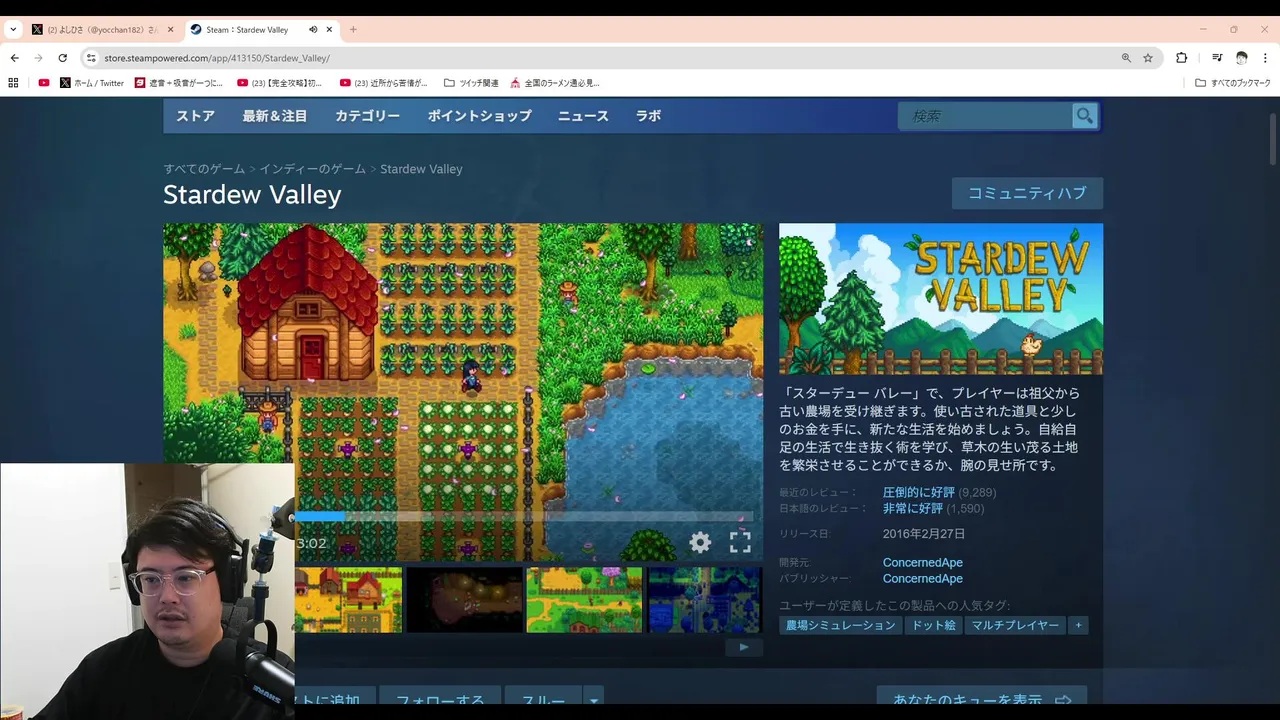View site information icon in address bar
Screen dimensions: 1280x720
pos(92,58)
